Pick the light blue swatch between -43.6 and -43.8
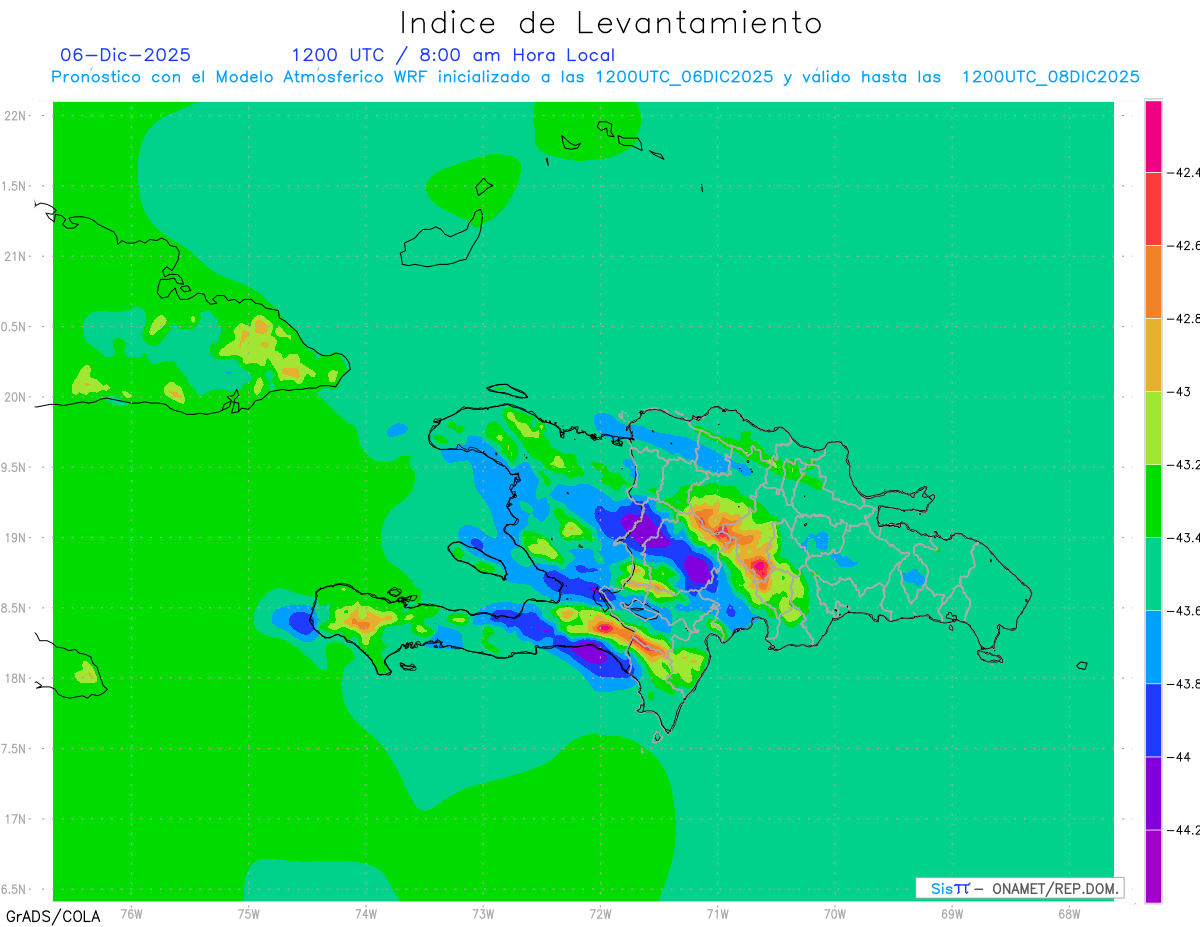Screen dimensions: 1200x927 (x=1153, y=647)
